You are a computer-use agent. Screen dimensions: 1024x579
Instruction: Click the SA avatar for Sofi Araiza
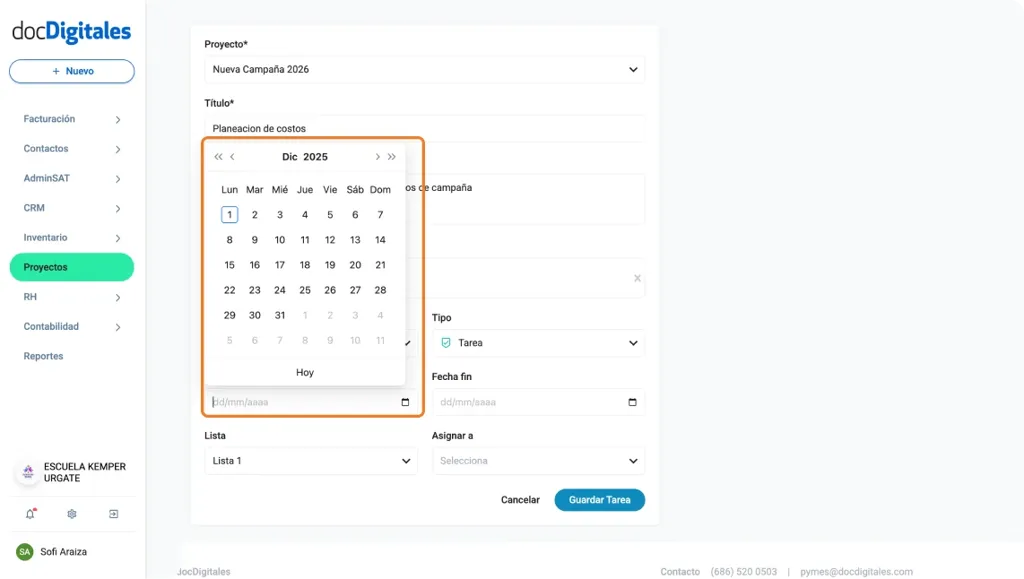27,551
